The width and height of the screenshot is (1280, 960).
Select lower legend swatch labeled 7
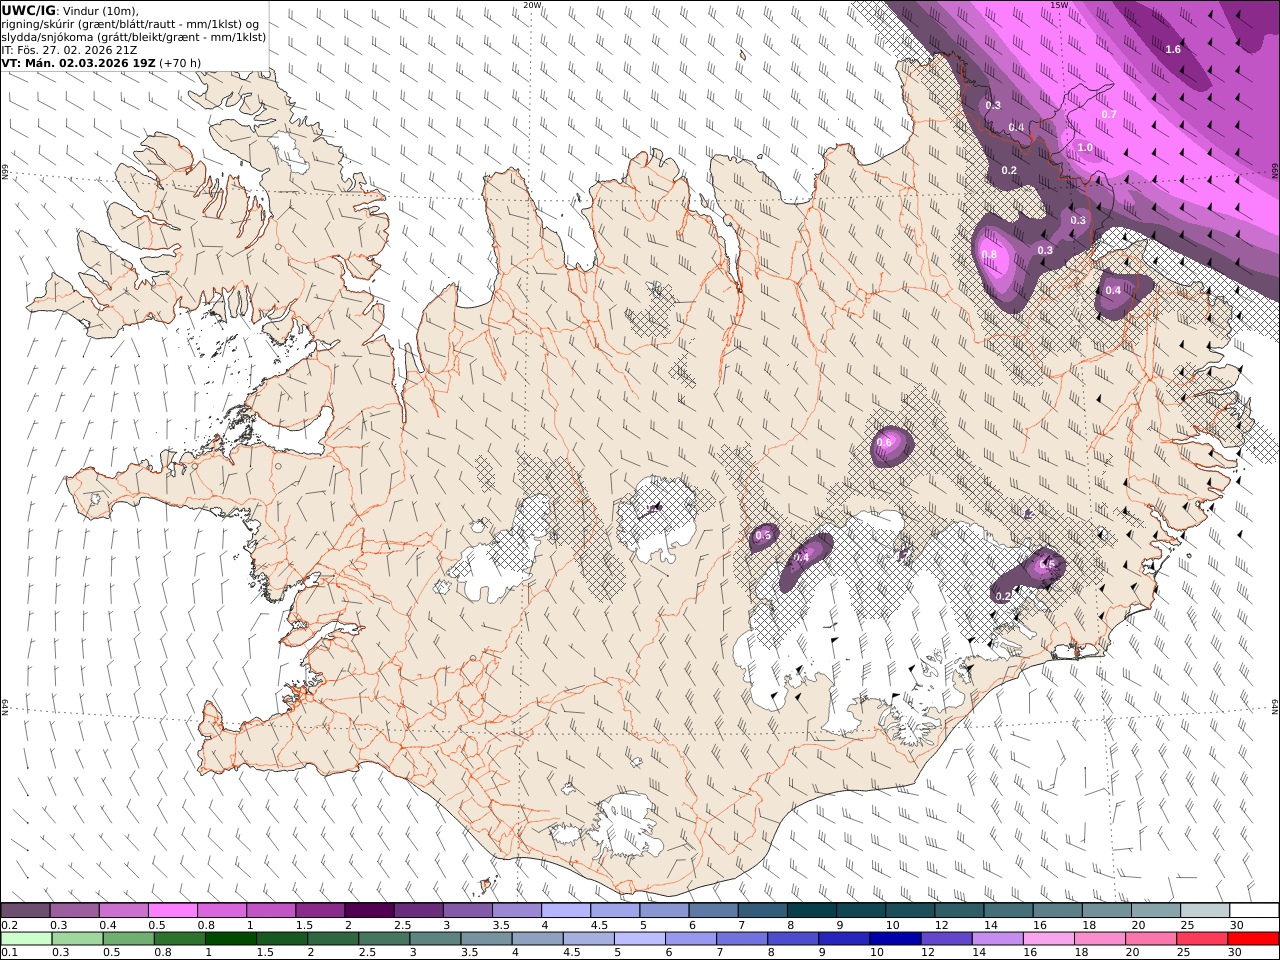[741, 939]
